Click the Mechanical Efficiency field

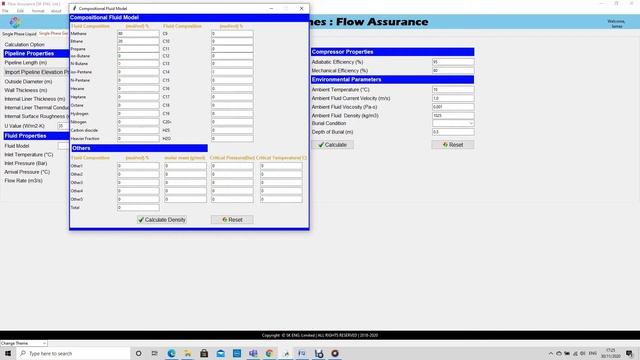pyautogui.click(x=453, y=71)
